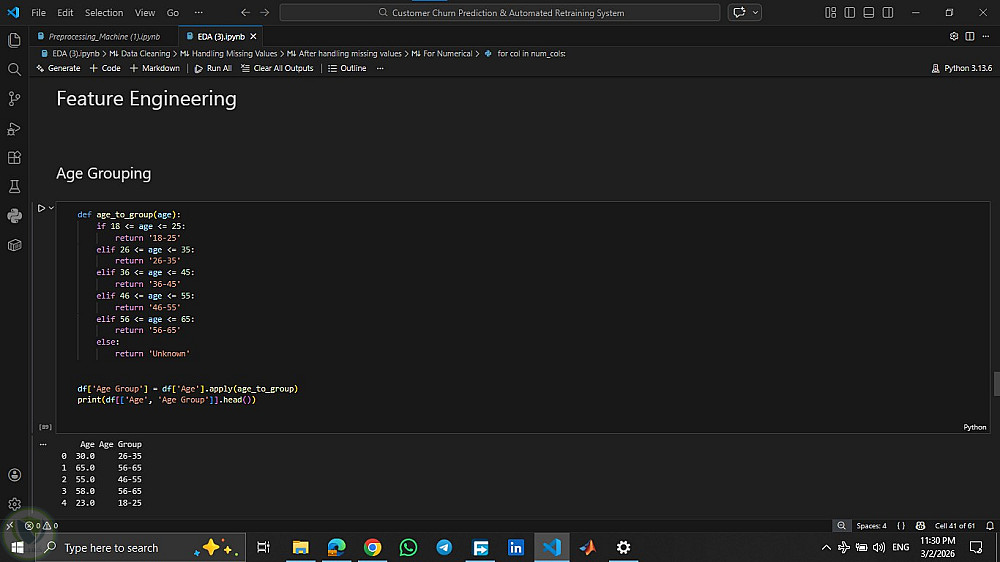This screenshot has height=562, width=1000.
Task: Go back with the navigation arrow
Action: pyautogui.click(x=246, y=12)
